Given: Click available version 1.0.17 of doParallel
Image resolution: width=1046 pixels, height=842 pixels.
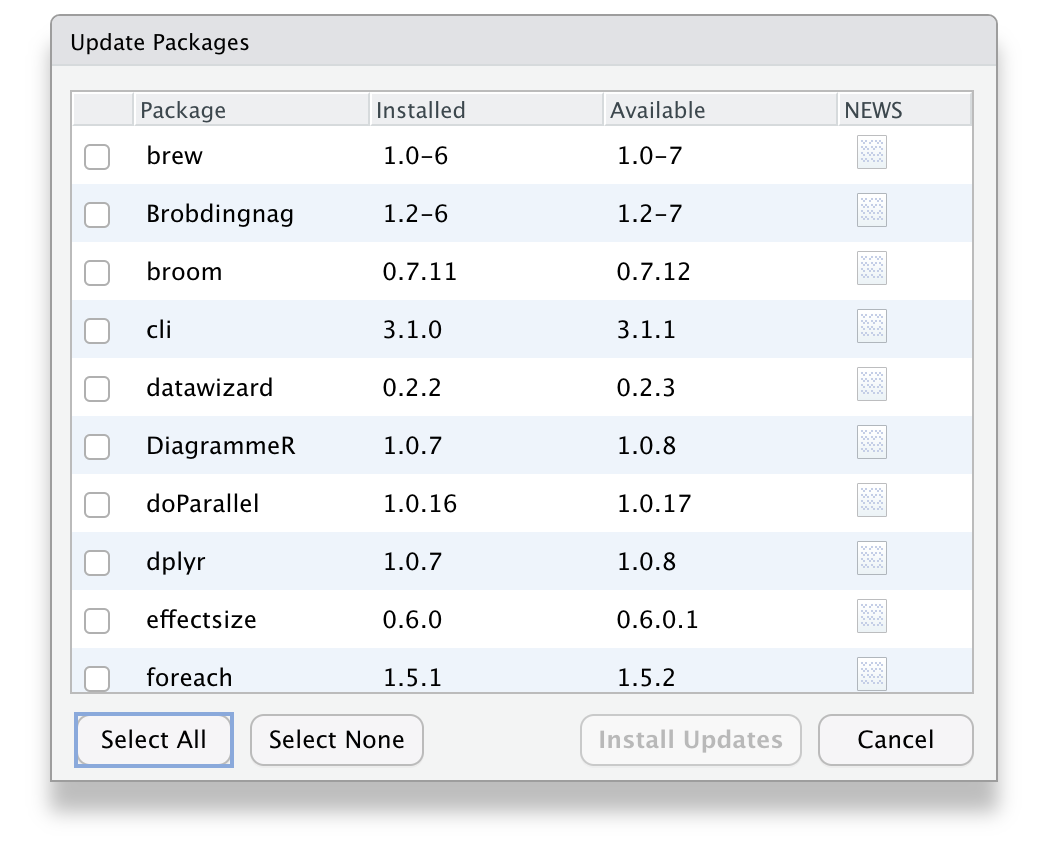Looking at the screenshot, I should (x=654, y=504).
